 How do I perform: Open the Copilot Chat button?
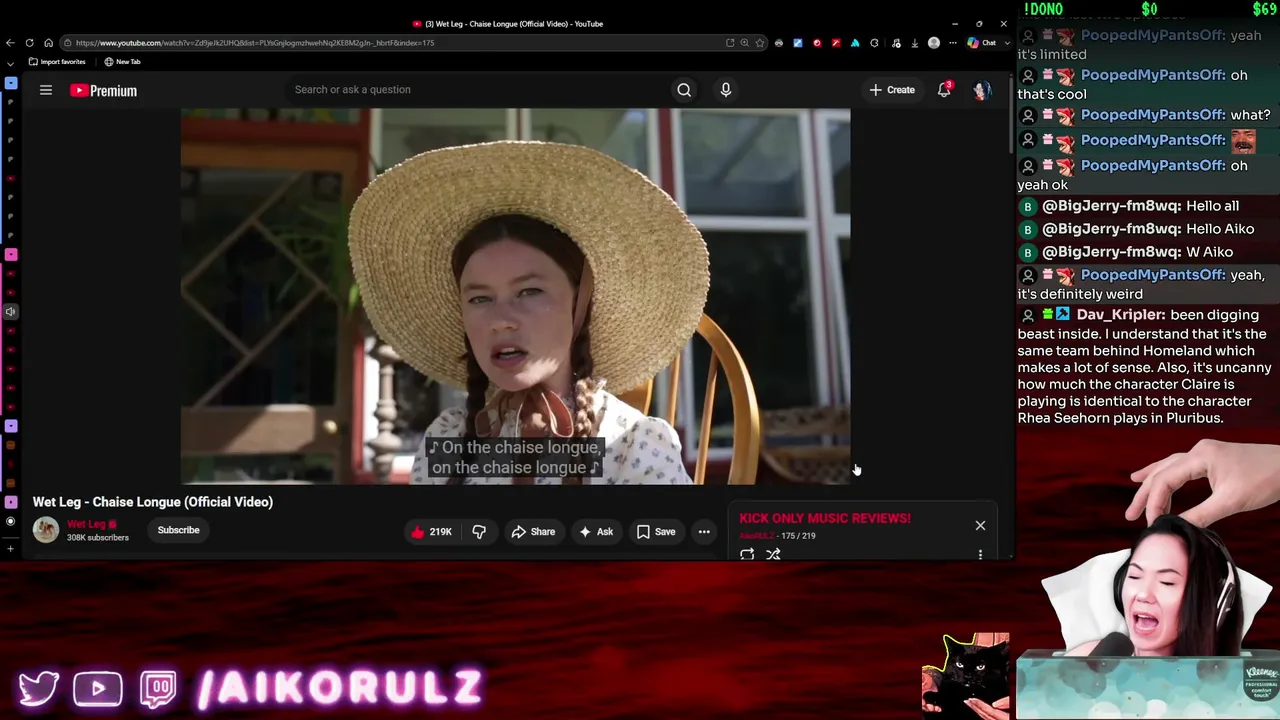(x=982, y=43)
